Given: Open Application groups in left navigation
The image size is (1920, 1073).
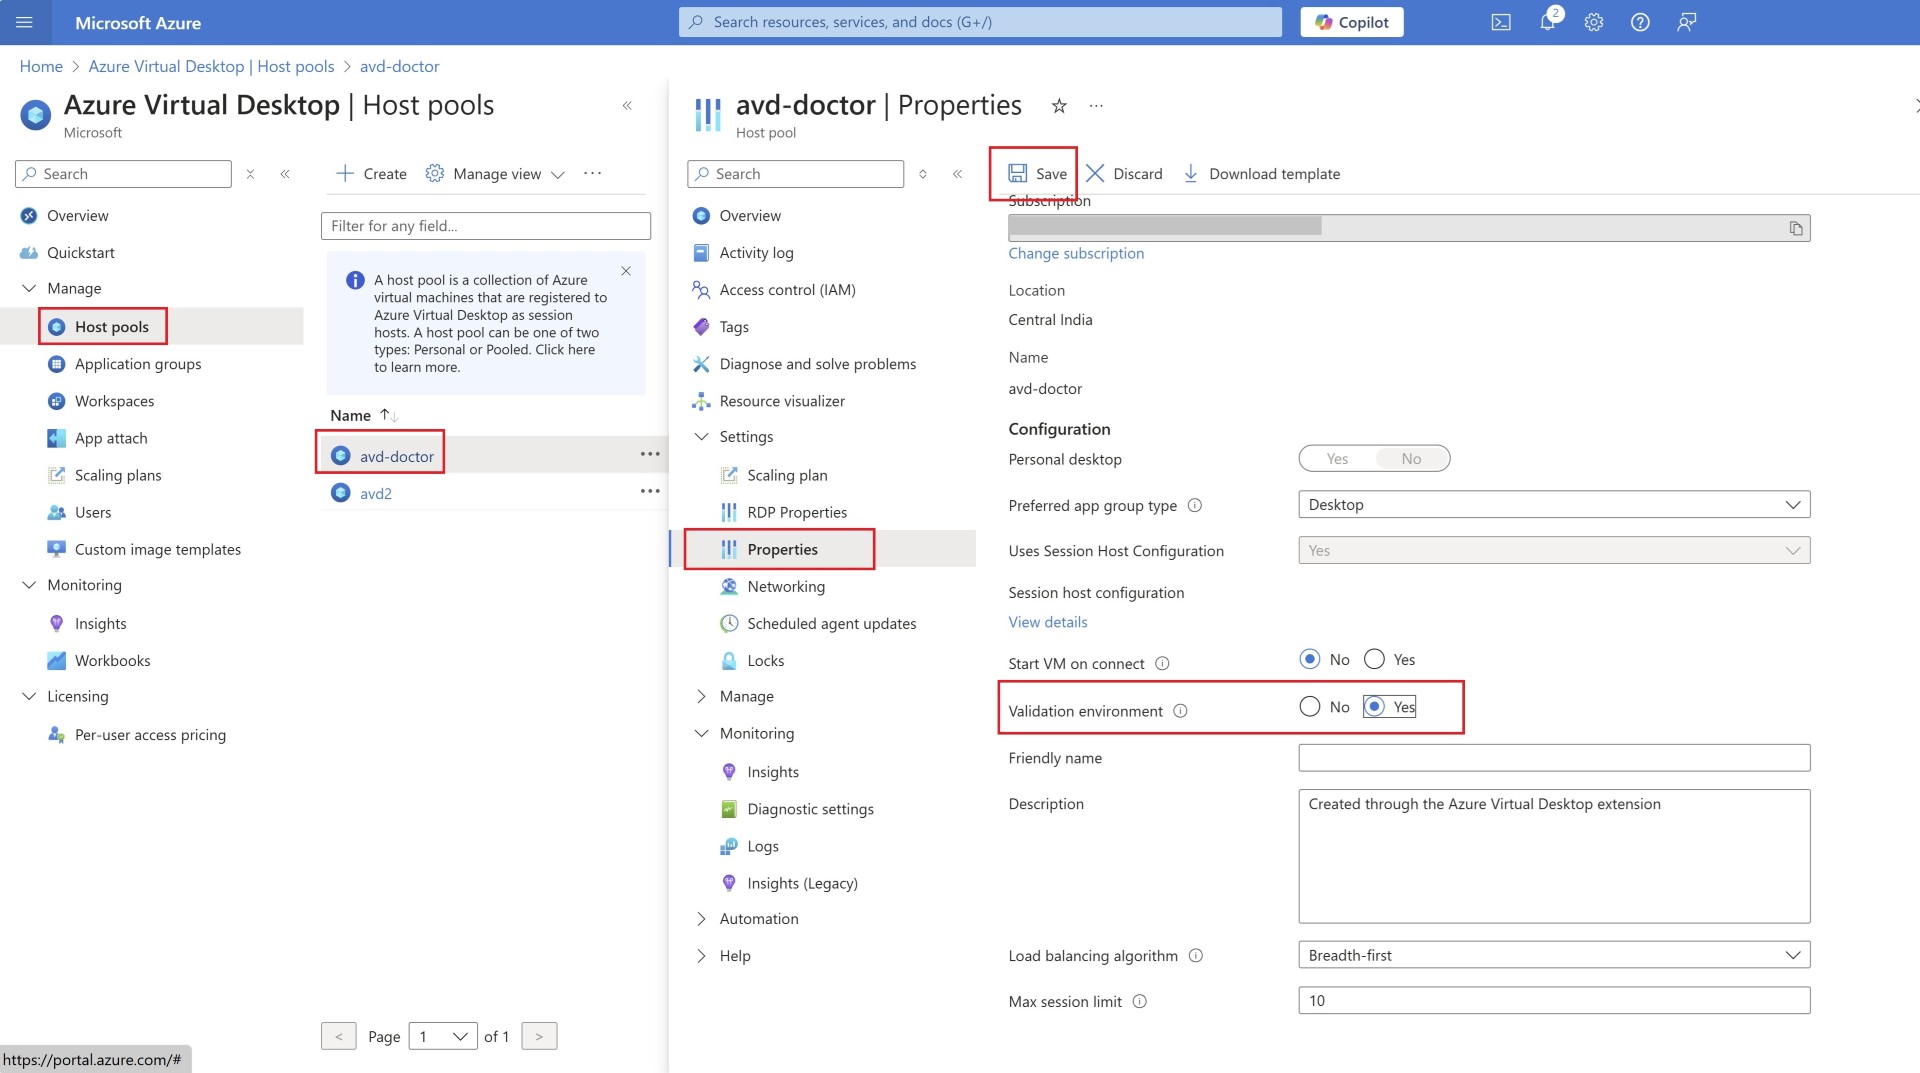Looking at the screenshot, I should (138, 364).
